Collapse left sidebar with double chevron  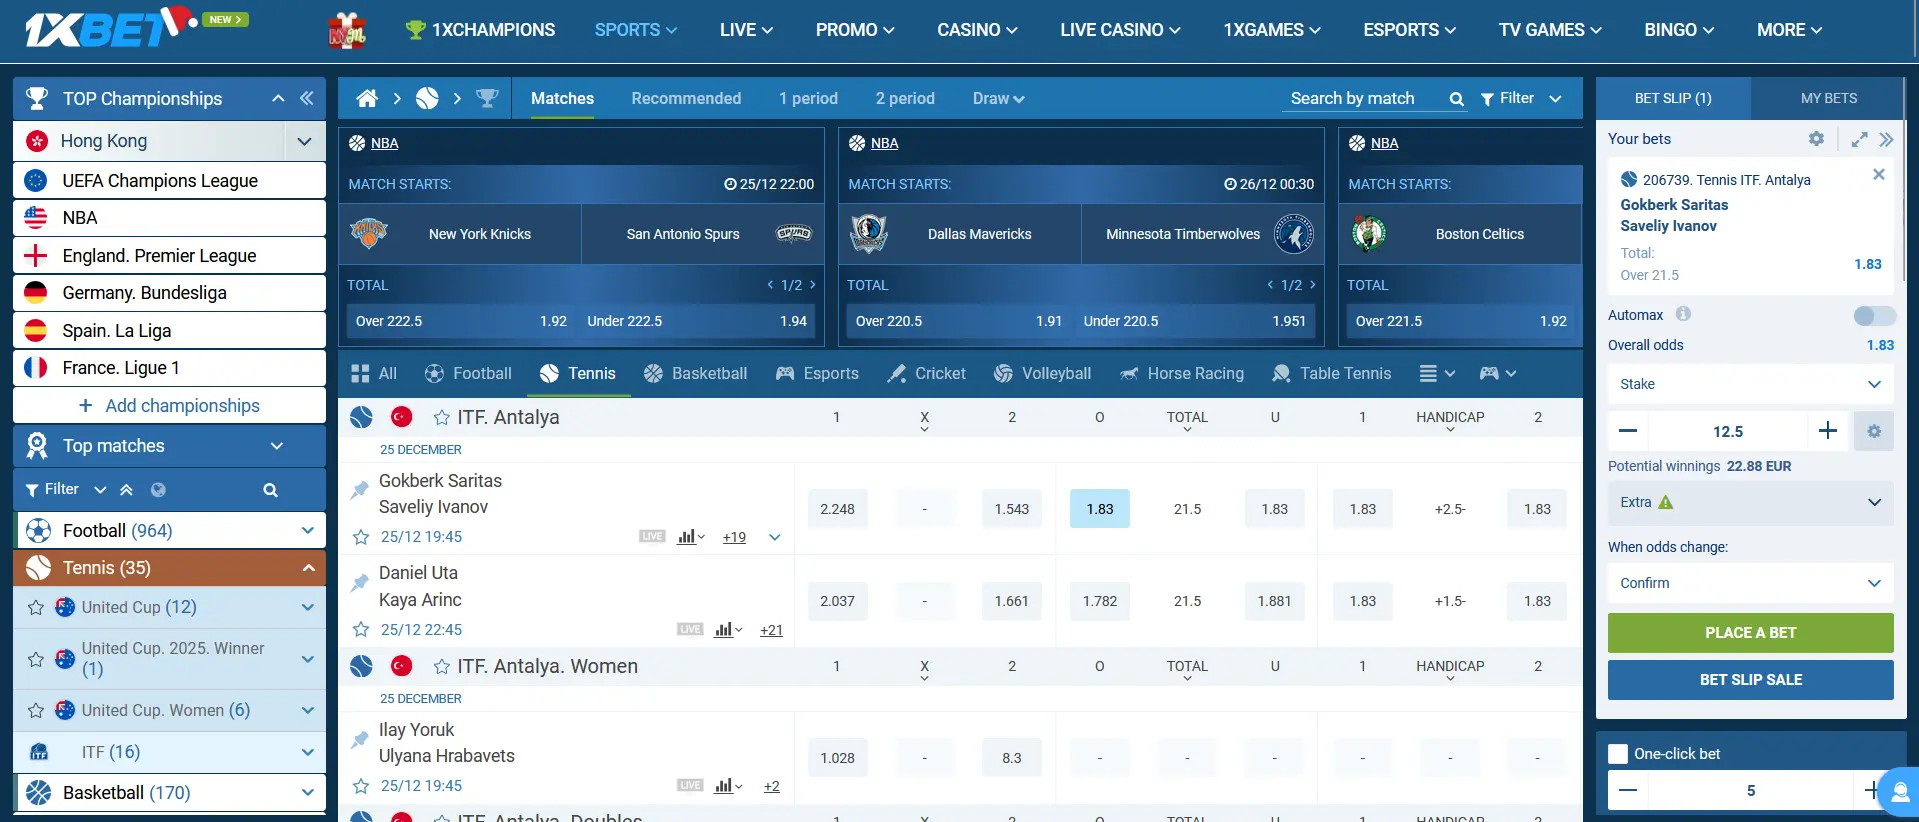307,98
